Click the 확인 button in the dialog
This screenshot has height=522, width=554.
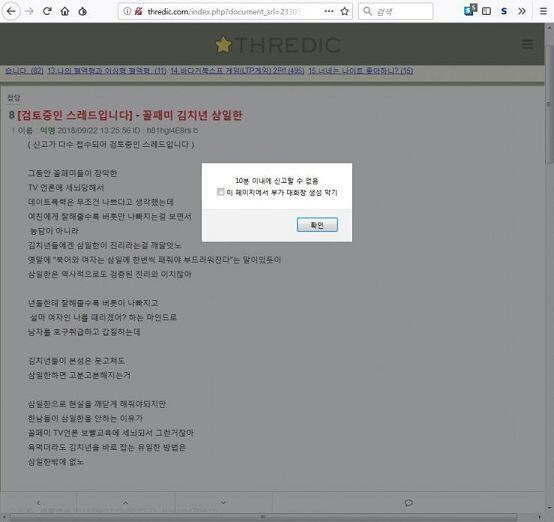pyautogui.click(x=317, y=225)
